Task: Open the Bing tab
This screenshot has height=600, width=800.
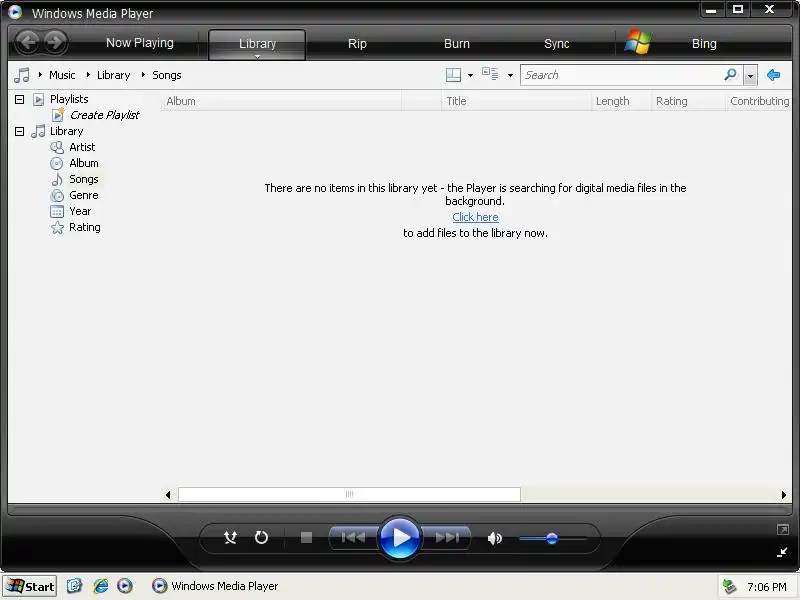Action: coord(704,43)
